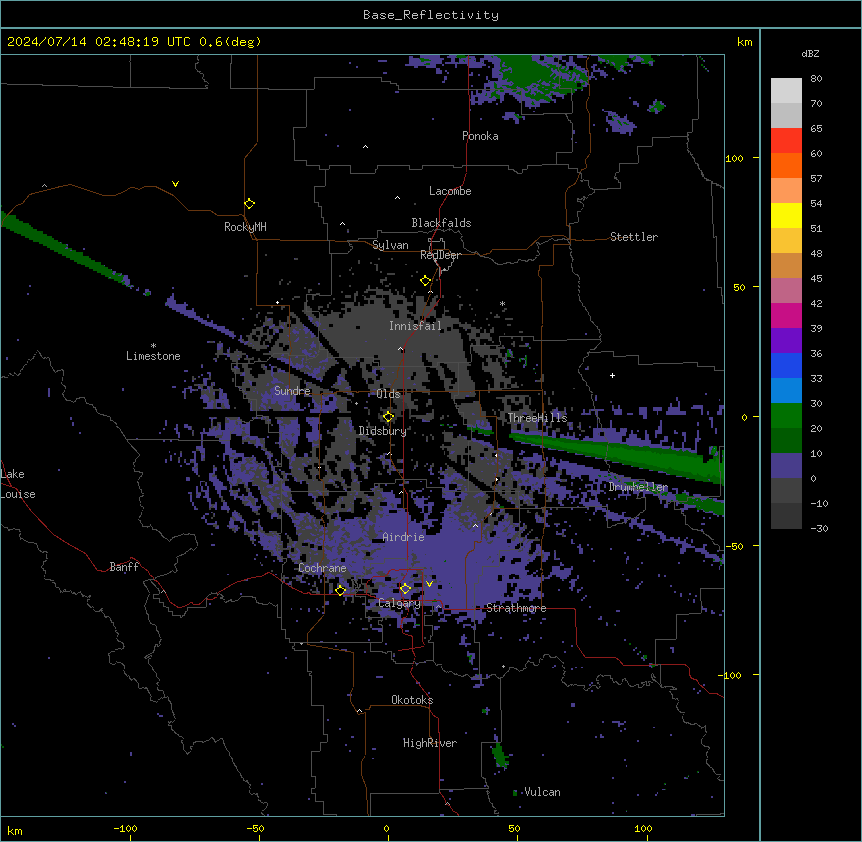Click the Innisfail label

(415, 326)
